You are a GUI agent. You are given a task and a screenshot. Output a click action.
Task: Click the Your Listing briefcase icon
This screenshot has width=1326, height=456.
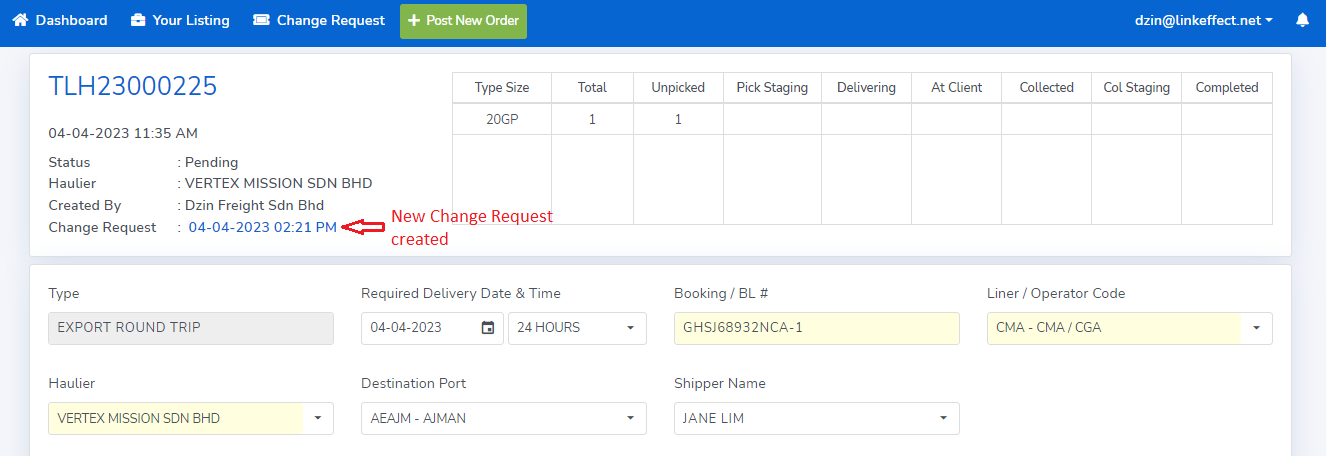[x=138, y=20]
